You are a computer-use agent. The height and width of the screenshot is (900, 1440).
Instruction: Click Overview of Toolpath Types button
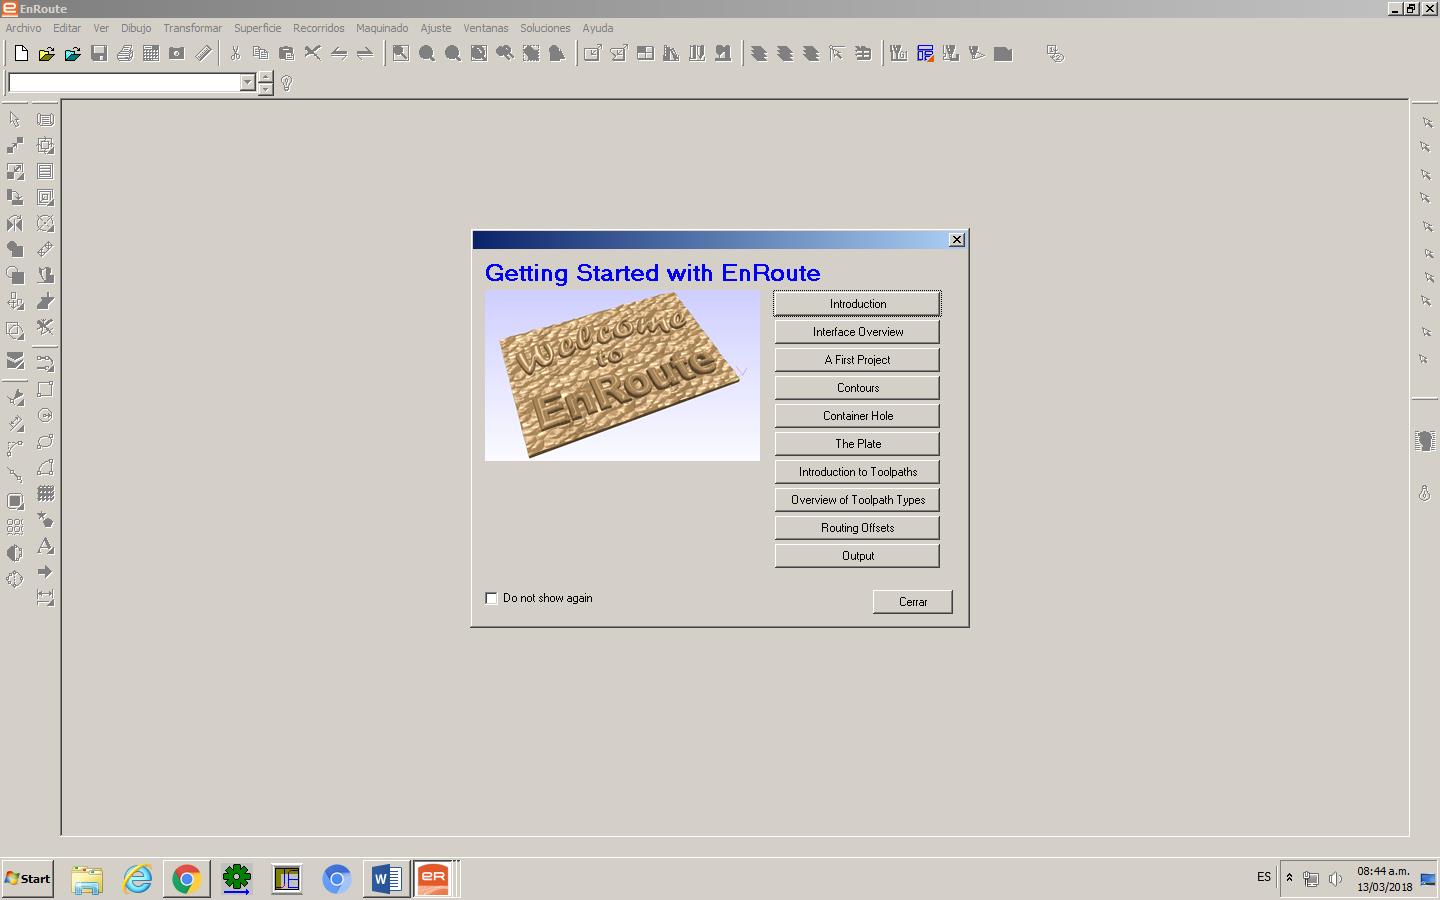click(857, 500)
